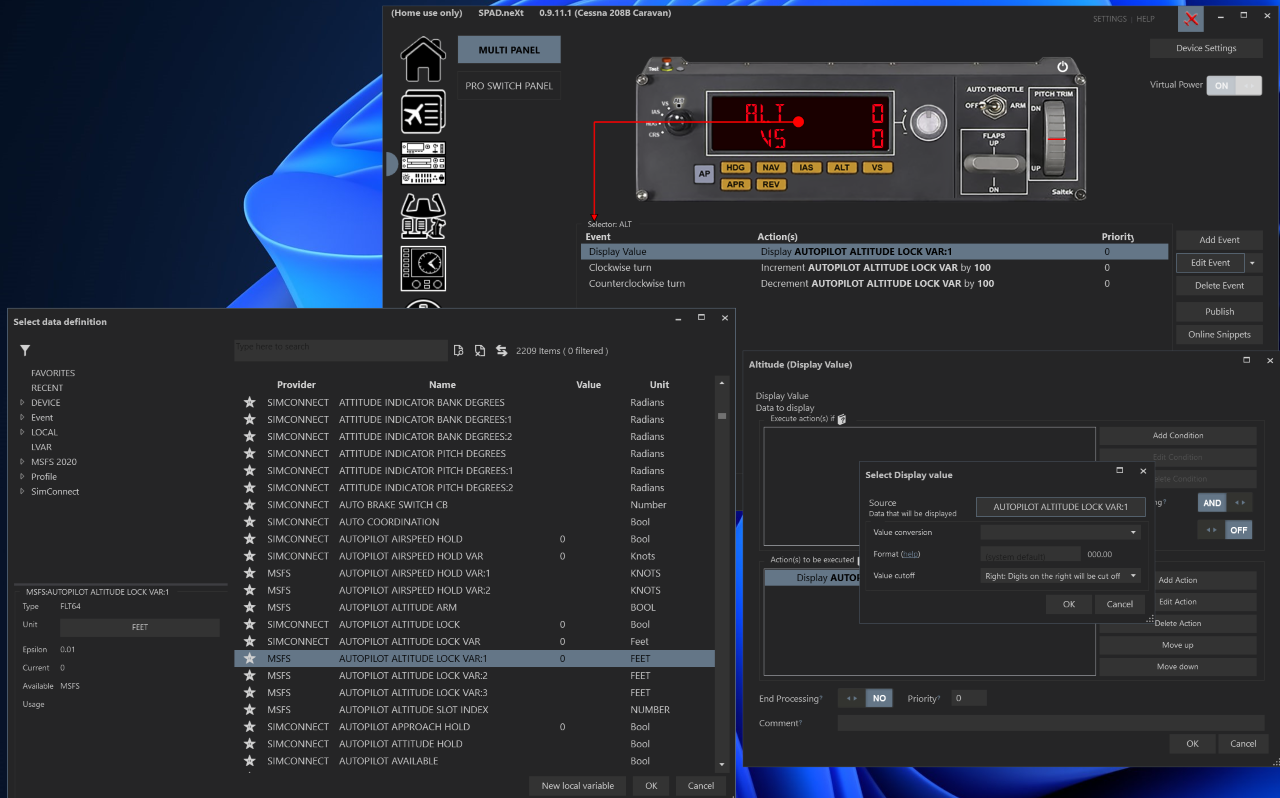Open Value conversion dropdown
This screenshot has width=1280, height=798.
[x=1060, y=532]
